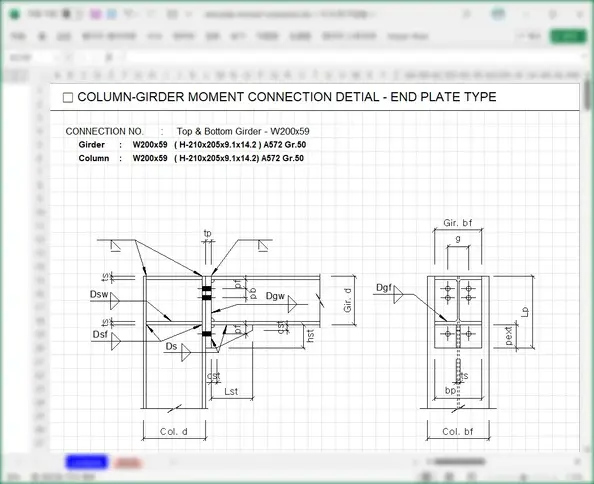Click the 'W200x59' value in the Column row
The width and height of the screenshot is (594, 484).
[150, 158]
